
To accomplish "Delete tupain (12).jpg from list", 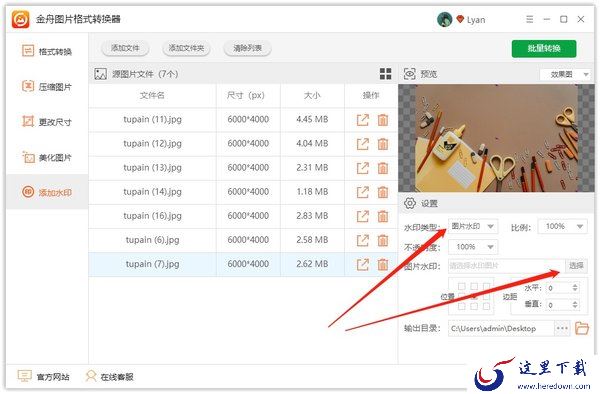I will [x=383, y=144].
